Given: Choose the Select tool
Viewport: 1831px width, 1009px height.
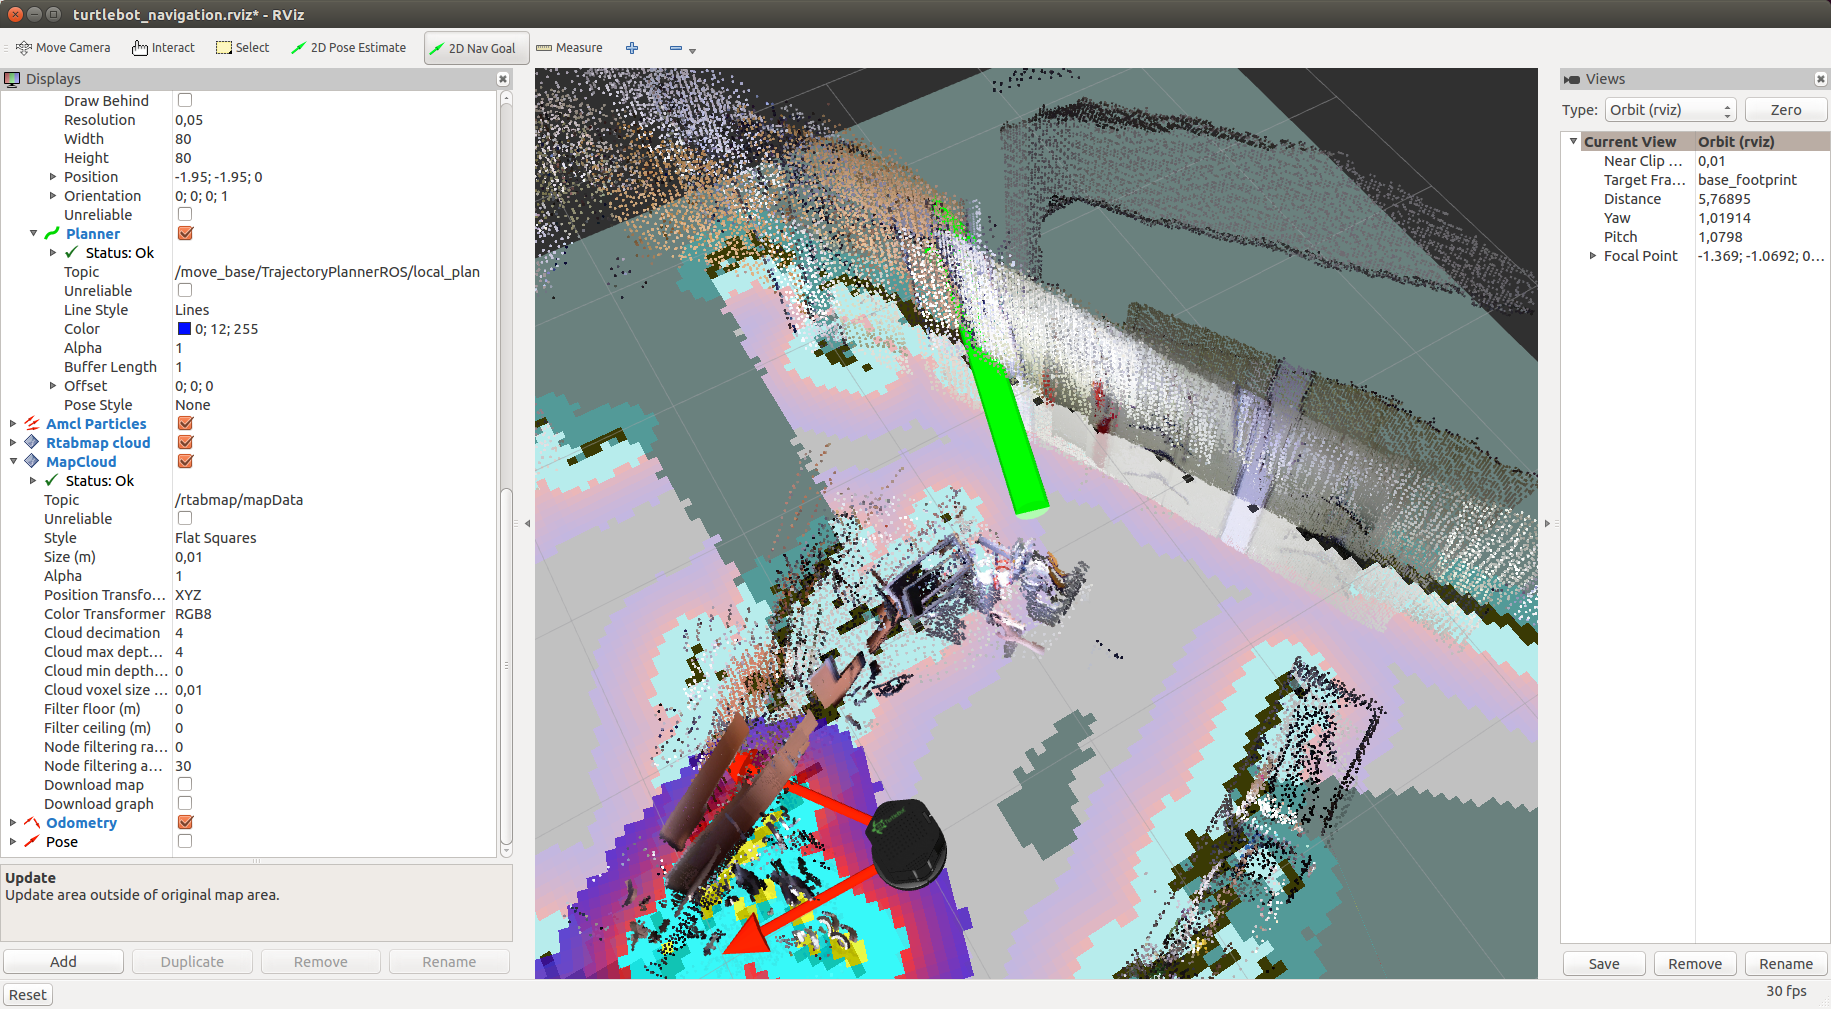Looking at the screenshot, I should (x=243, y=48).
